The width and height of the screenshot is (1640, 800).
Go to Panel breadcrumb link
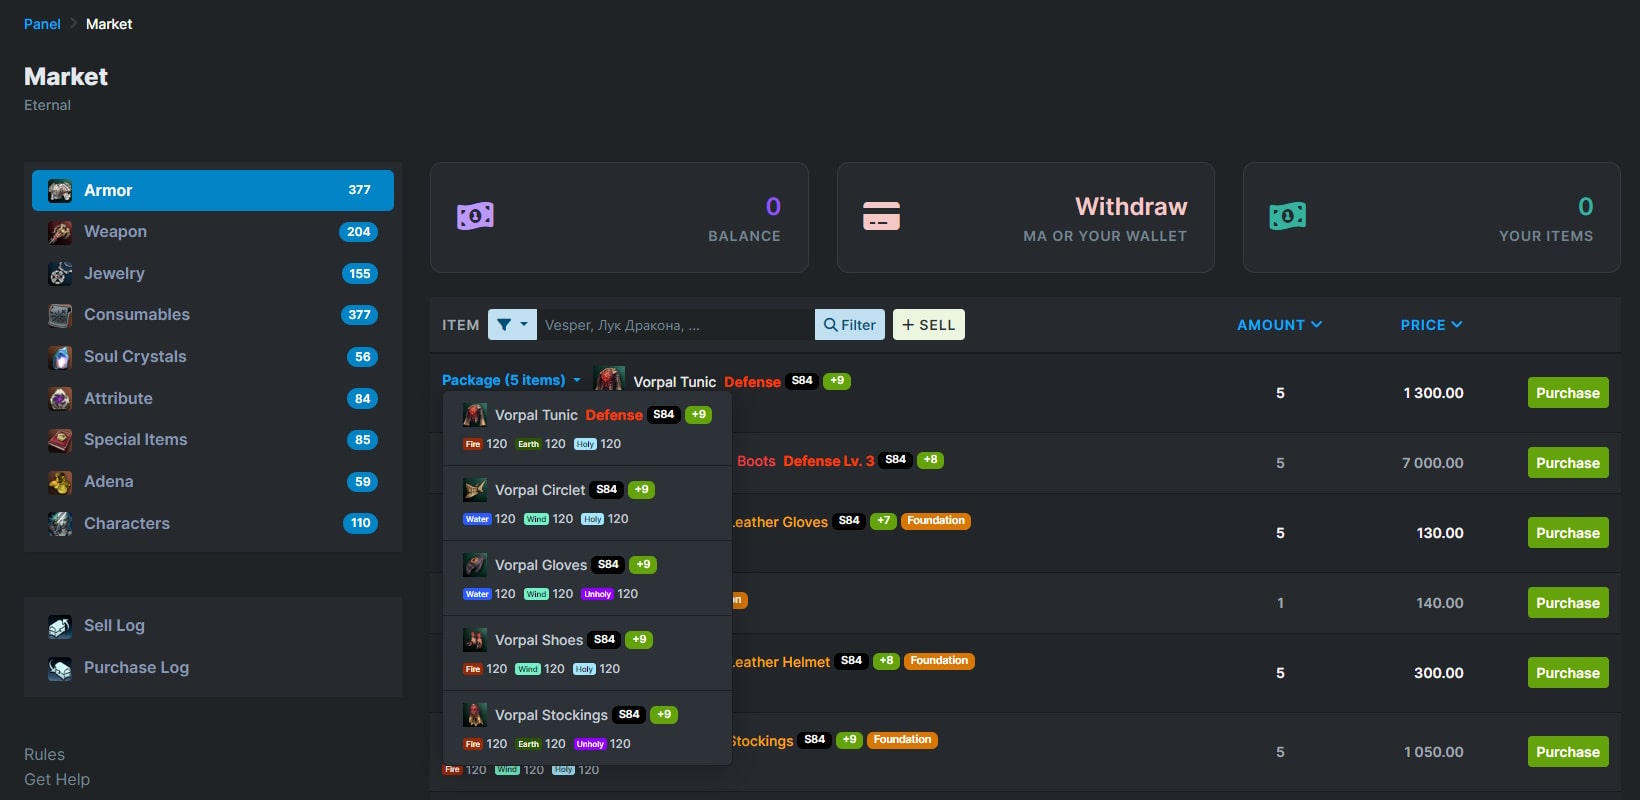42,24
